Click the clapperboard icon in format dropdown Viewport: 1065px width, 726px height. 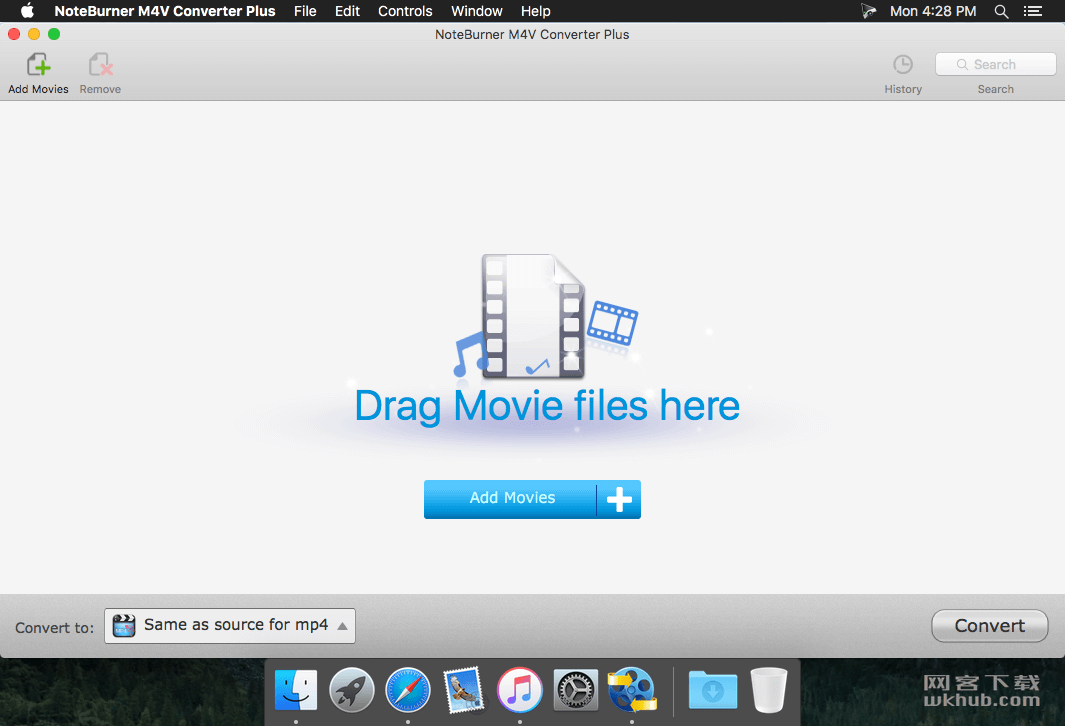[124, 625]
